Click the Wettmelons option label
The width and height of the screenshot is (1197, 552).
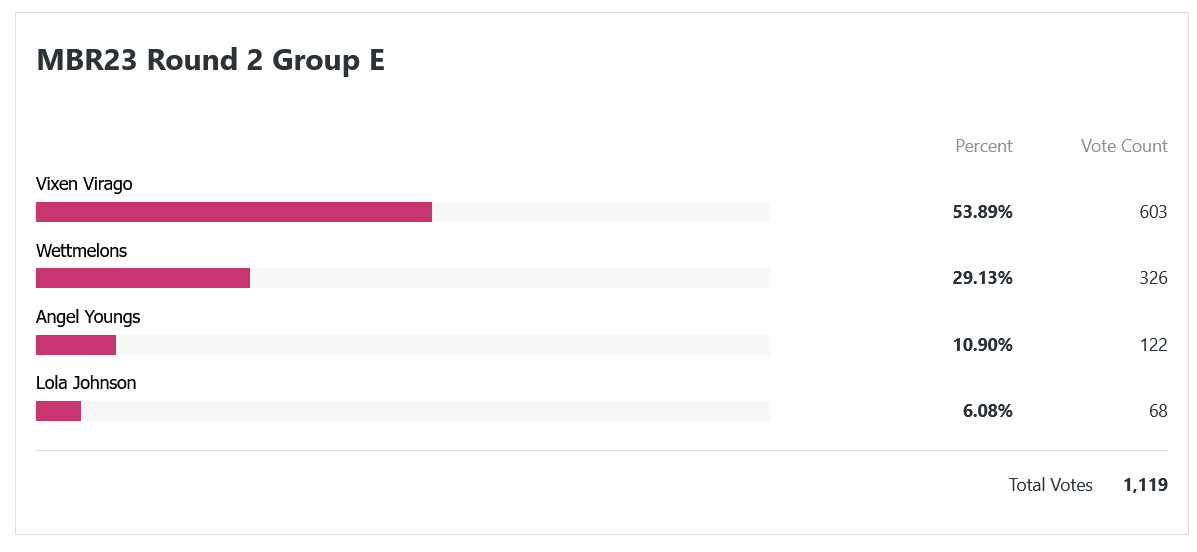[82, 250]
